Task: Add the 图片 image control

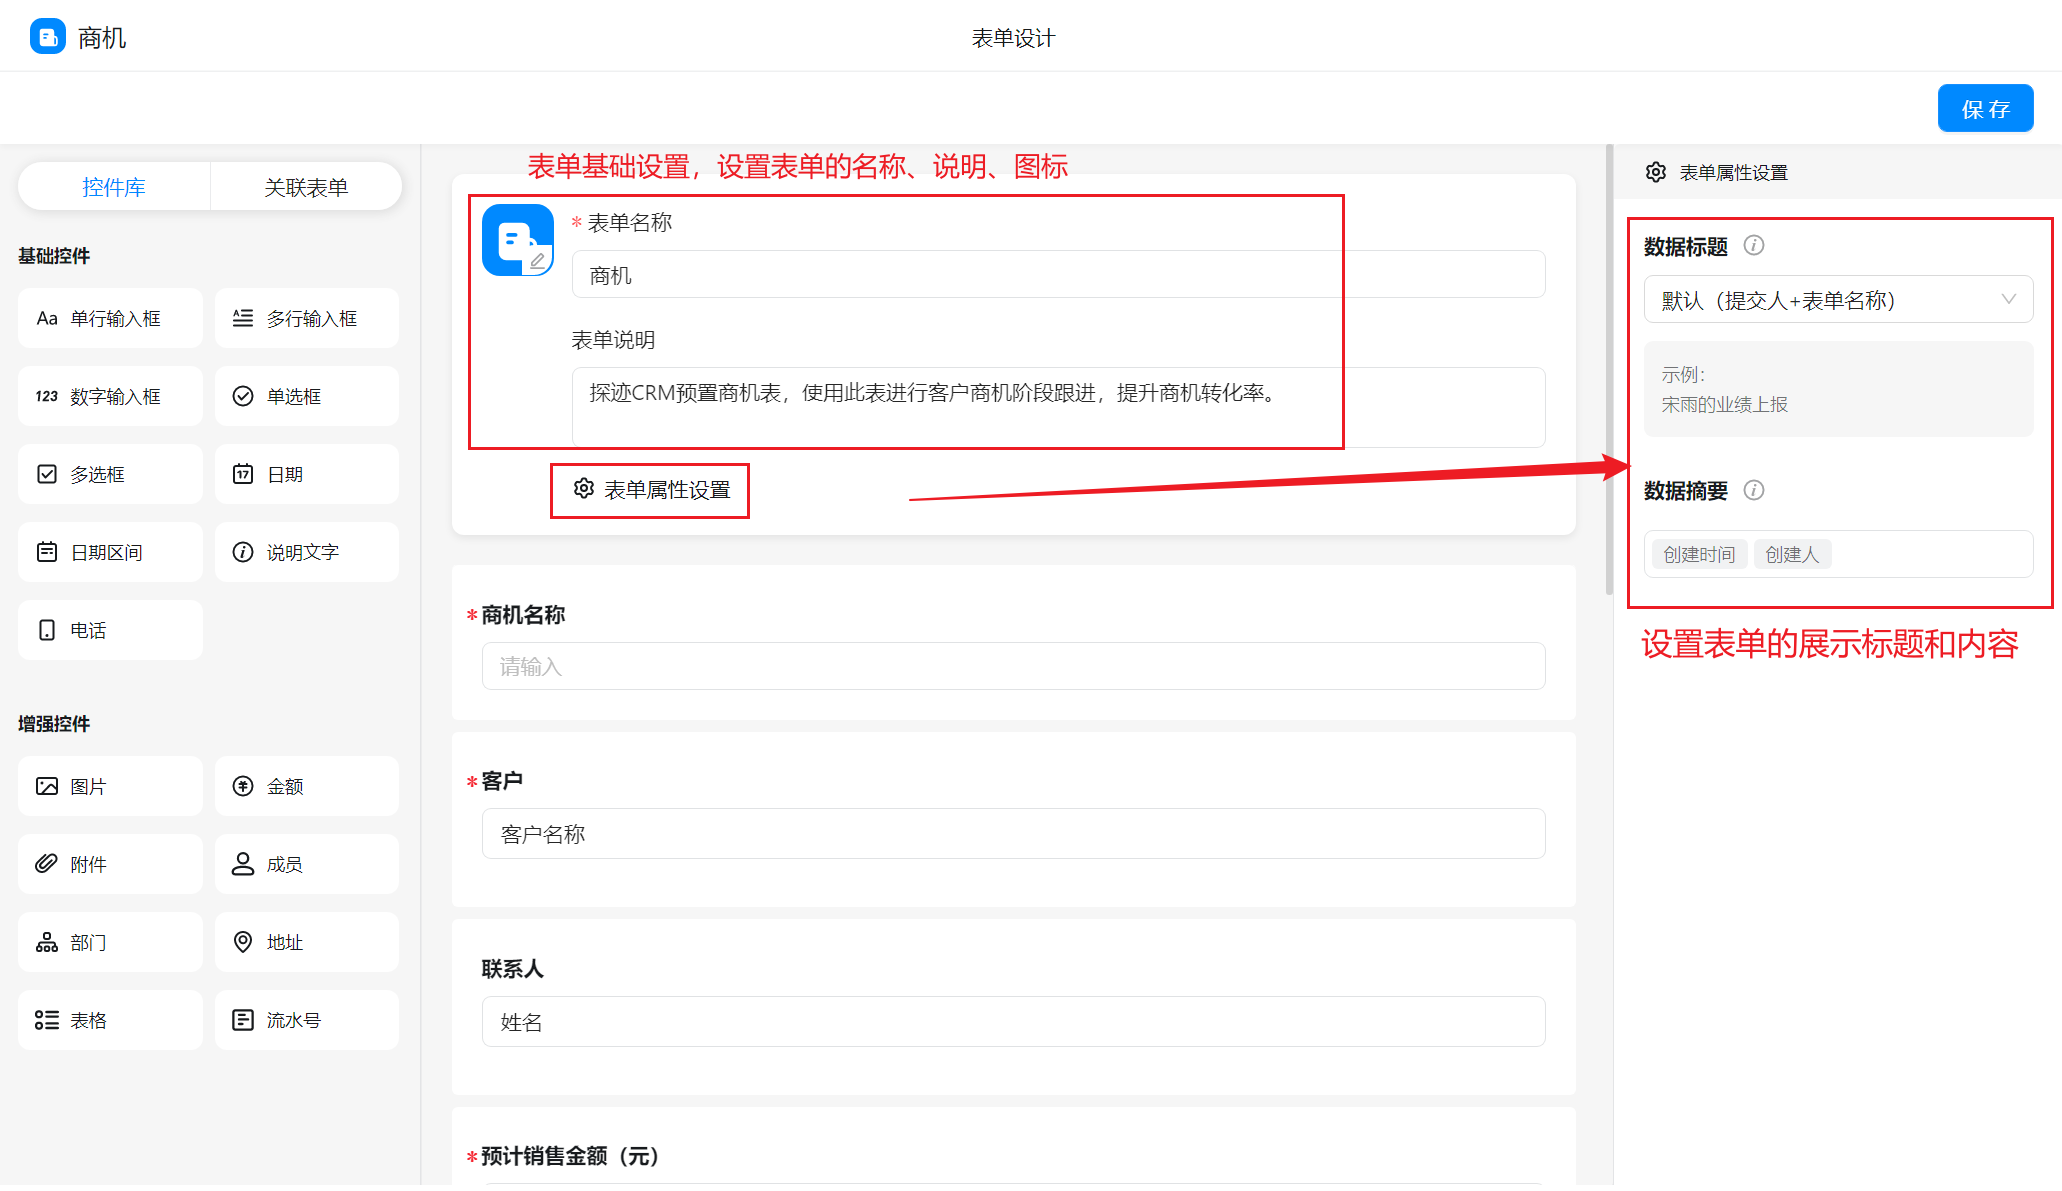Action: tap(110, 786)
